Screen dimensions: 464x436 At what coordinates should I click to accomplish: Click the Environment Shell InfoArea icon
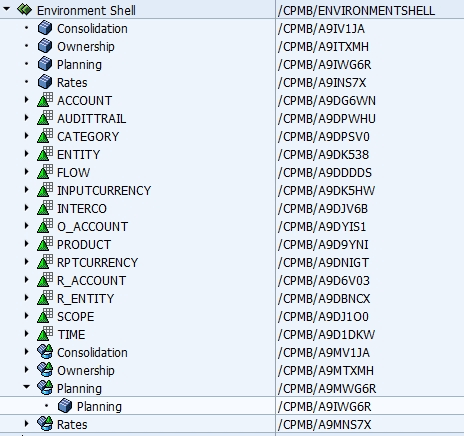pos(24,10)
